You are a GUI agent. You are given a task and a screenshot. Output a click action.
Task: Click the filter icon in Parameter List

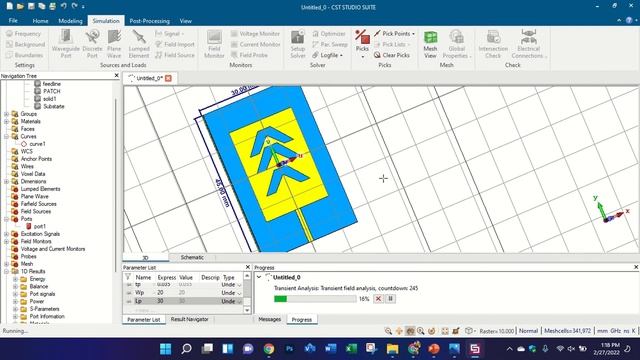(x=128, y=277)
